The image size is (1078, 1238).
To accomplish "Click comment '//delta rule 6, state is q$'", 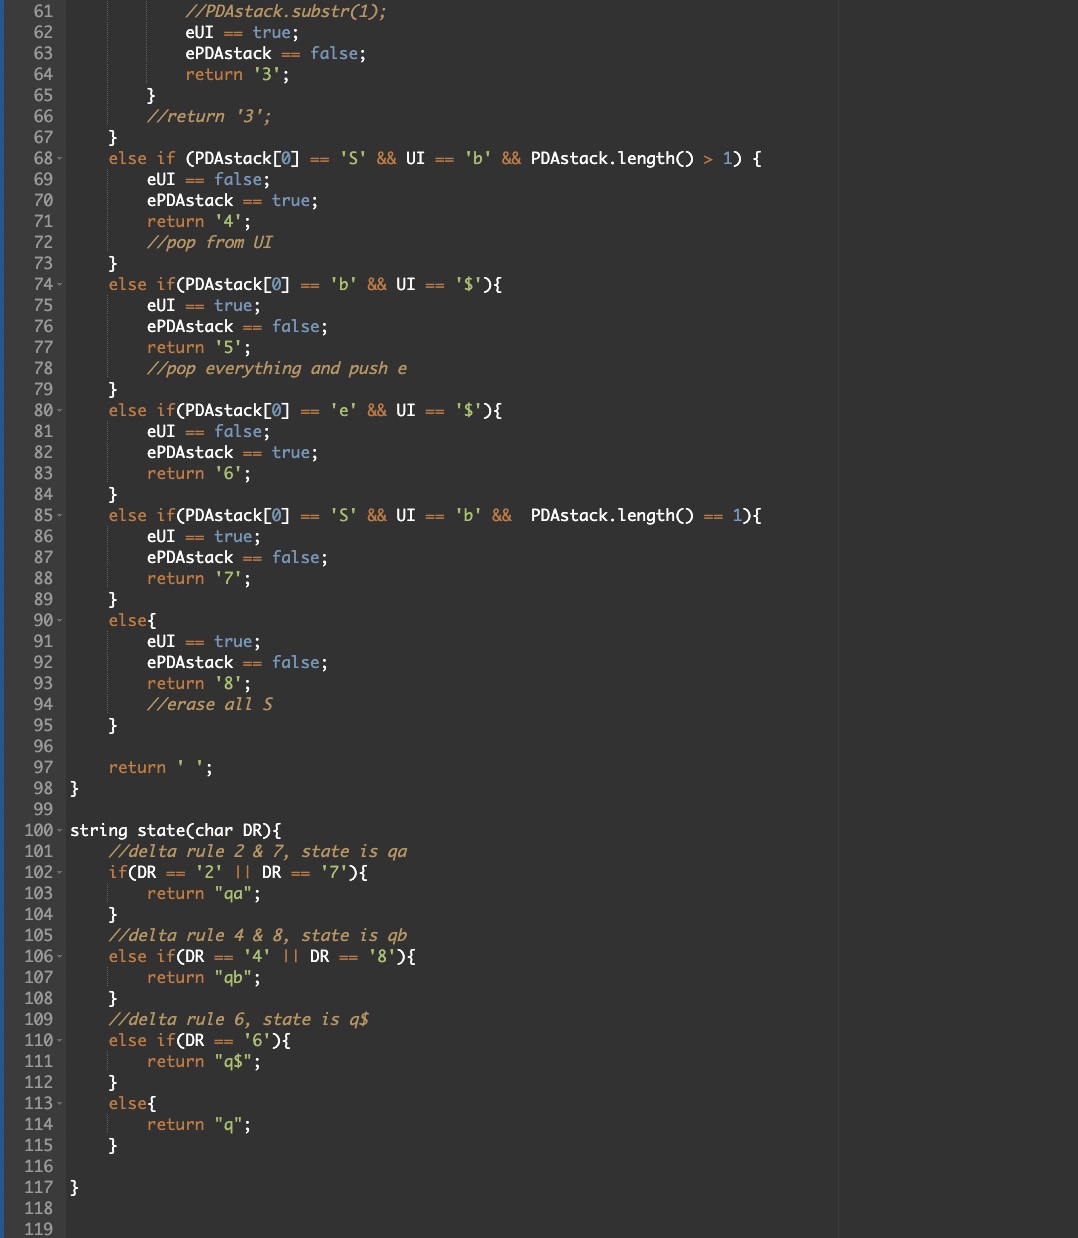I will pos(239,1019).
